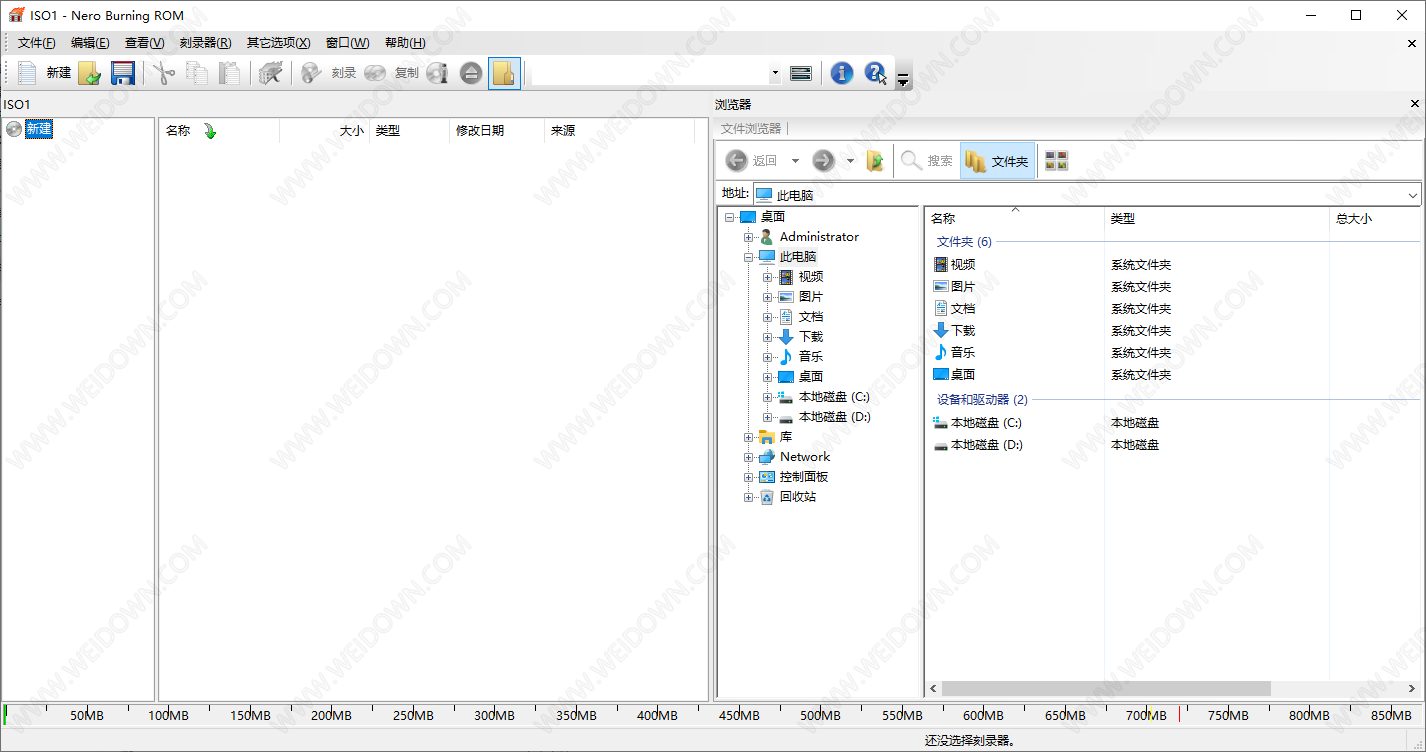The width and height of the screenshot is (1426, 752).
Task: Toggle the file browser panel icon
Action: [x=504, y=73]
